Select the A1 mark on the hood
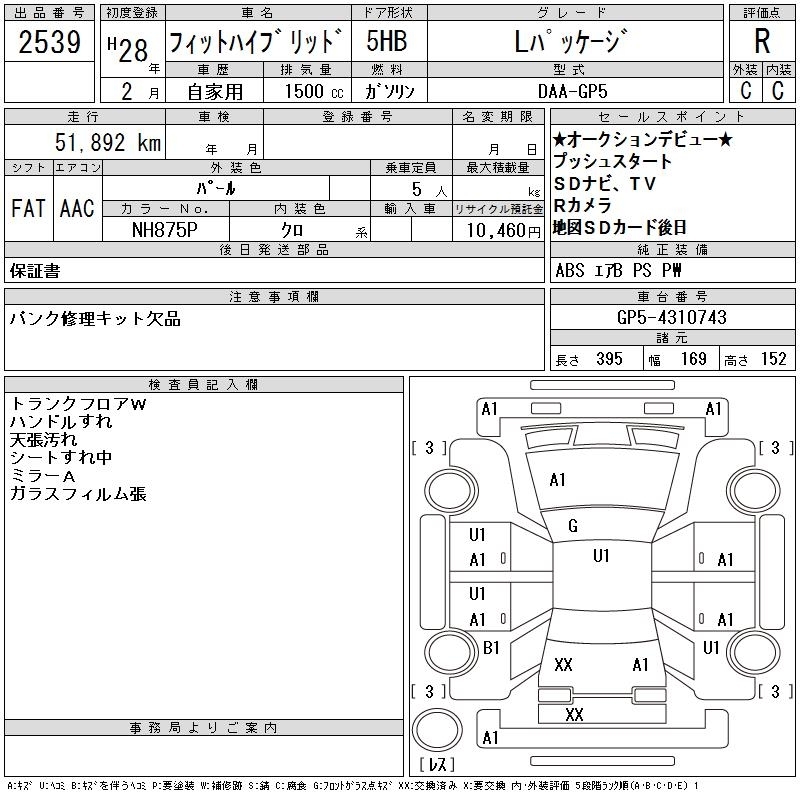The width and height of the screenshot is (800, 800). [557, 480]
